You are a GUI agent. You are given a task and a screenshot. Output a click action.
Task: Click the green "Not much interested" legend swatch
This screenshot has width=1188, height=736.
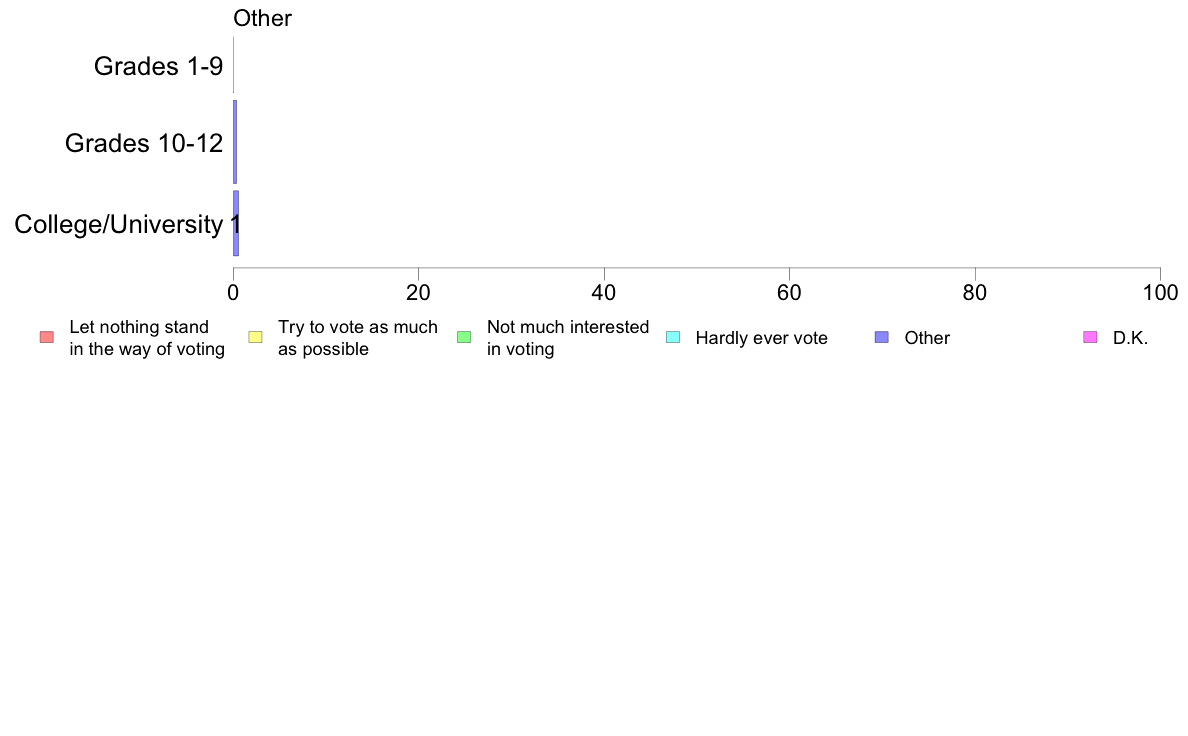(464, 337)
